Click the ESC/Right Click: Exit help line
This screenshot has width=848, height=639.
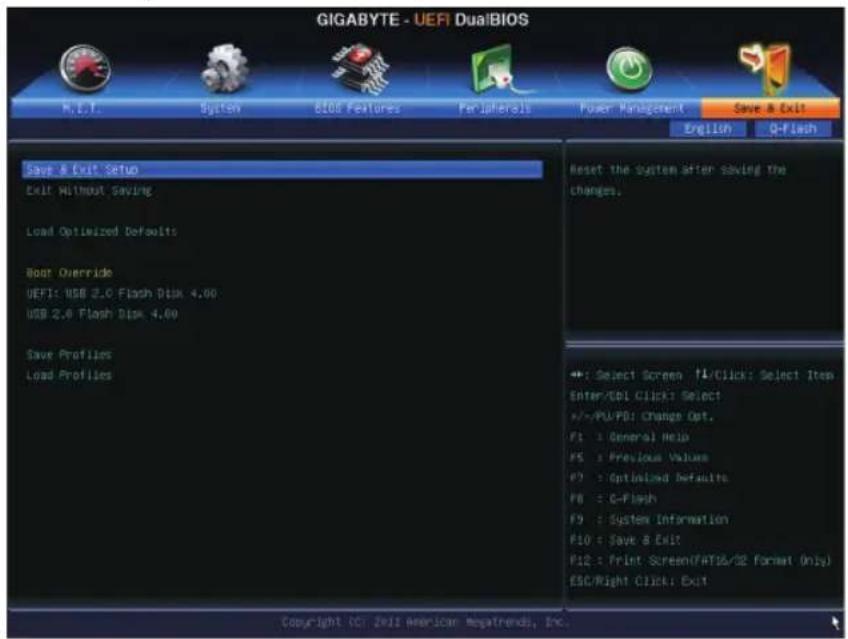coord(638,581)
